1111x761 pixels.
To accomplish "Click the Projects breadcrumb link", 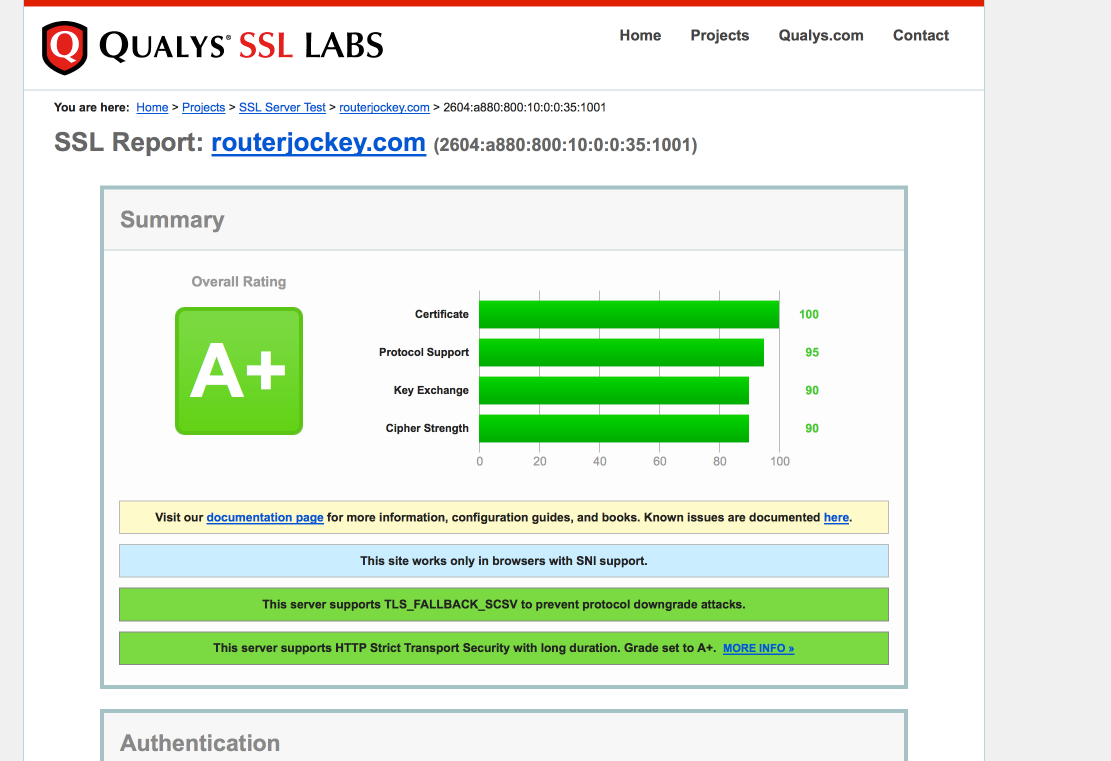I will click(x=204, y=107).
